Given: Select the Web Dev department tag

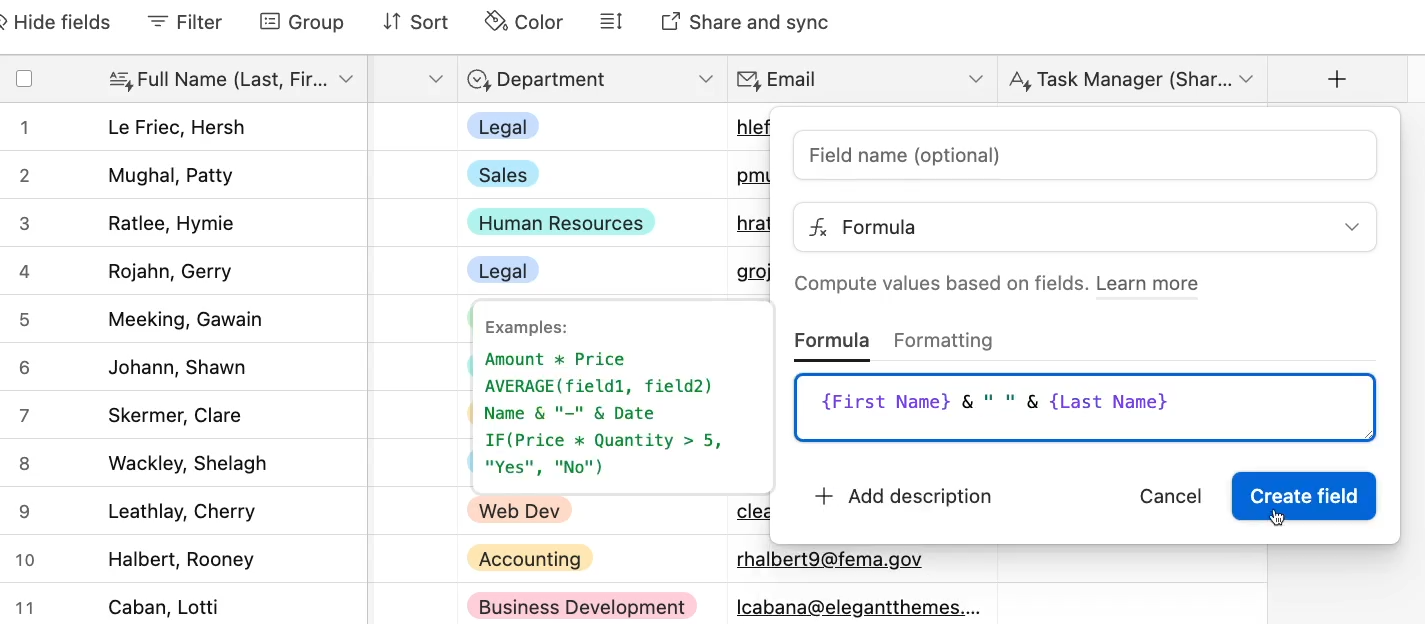Looking at the screenshot, I should (x=519, y=511).
